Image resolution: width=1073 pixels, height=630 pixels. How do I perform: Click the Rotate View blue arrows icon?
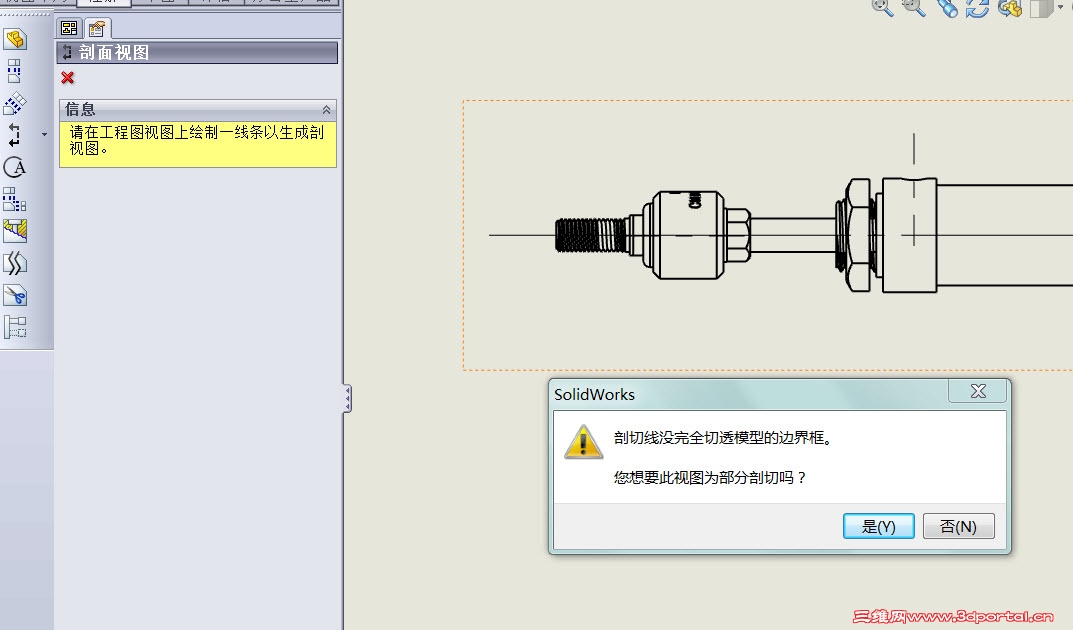977,8
